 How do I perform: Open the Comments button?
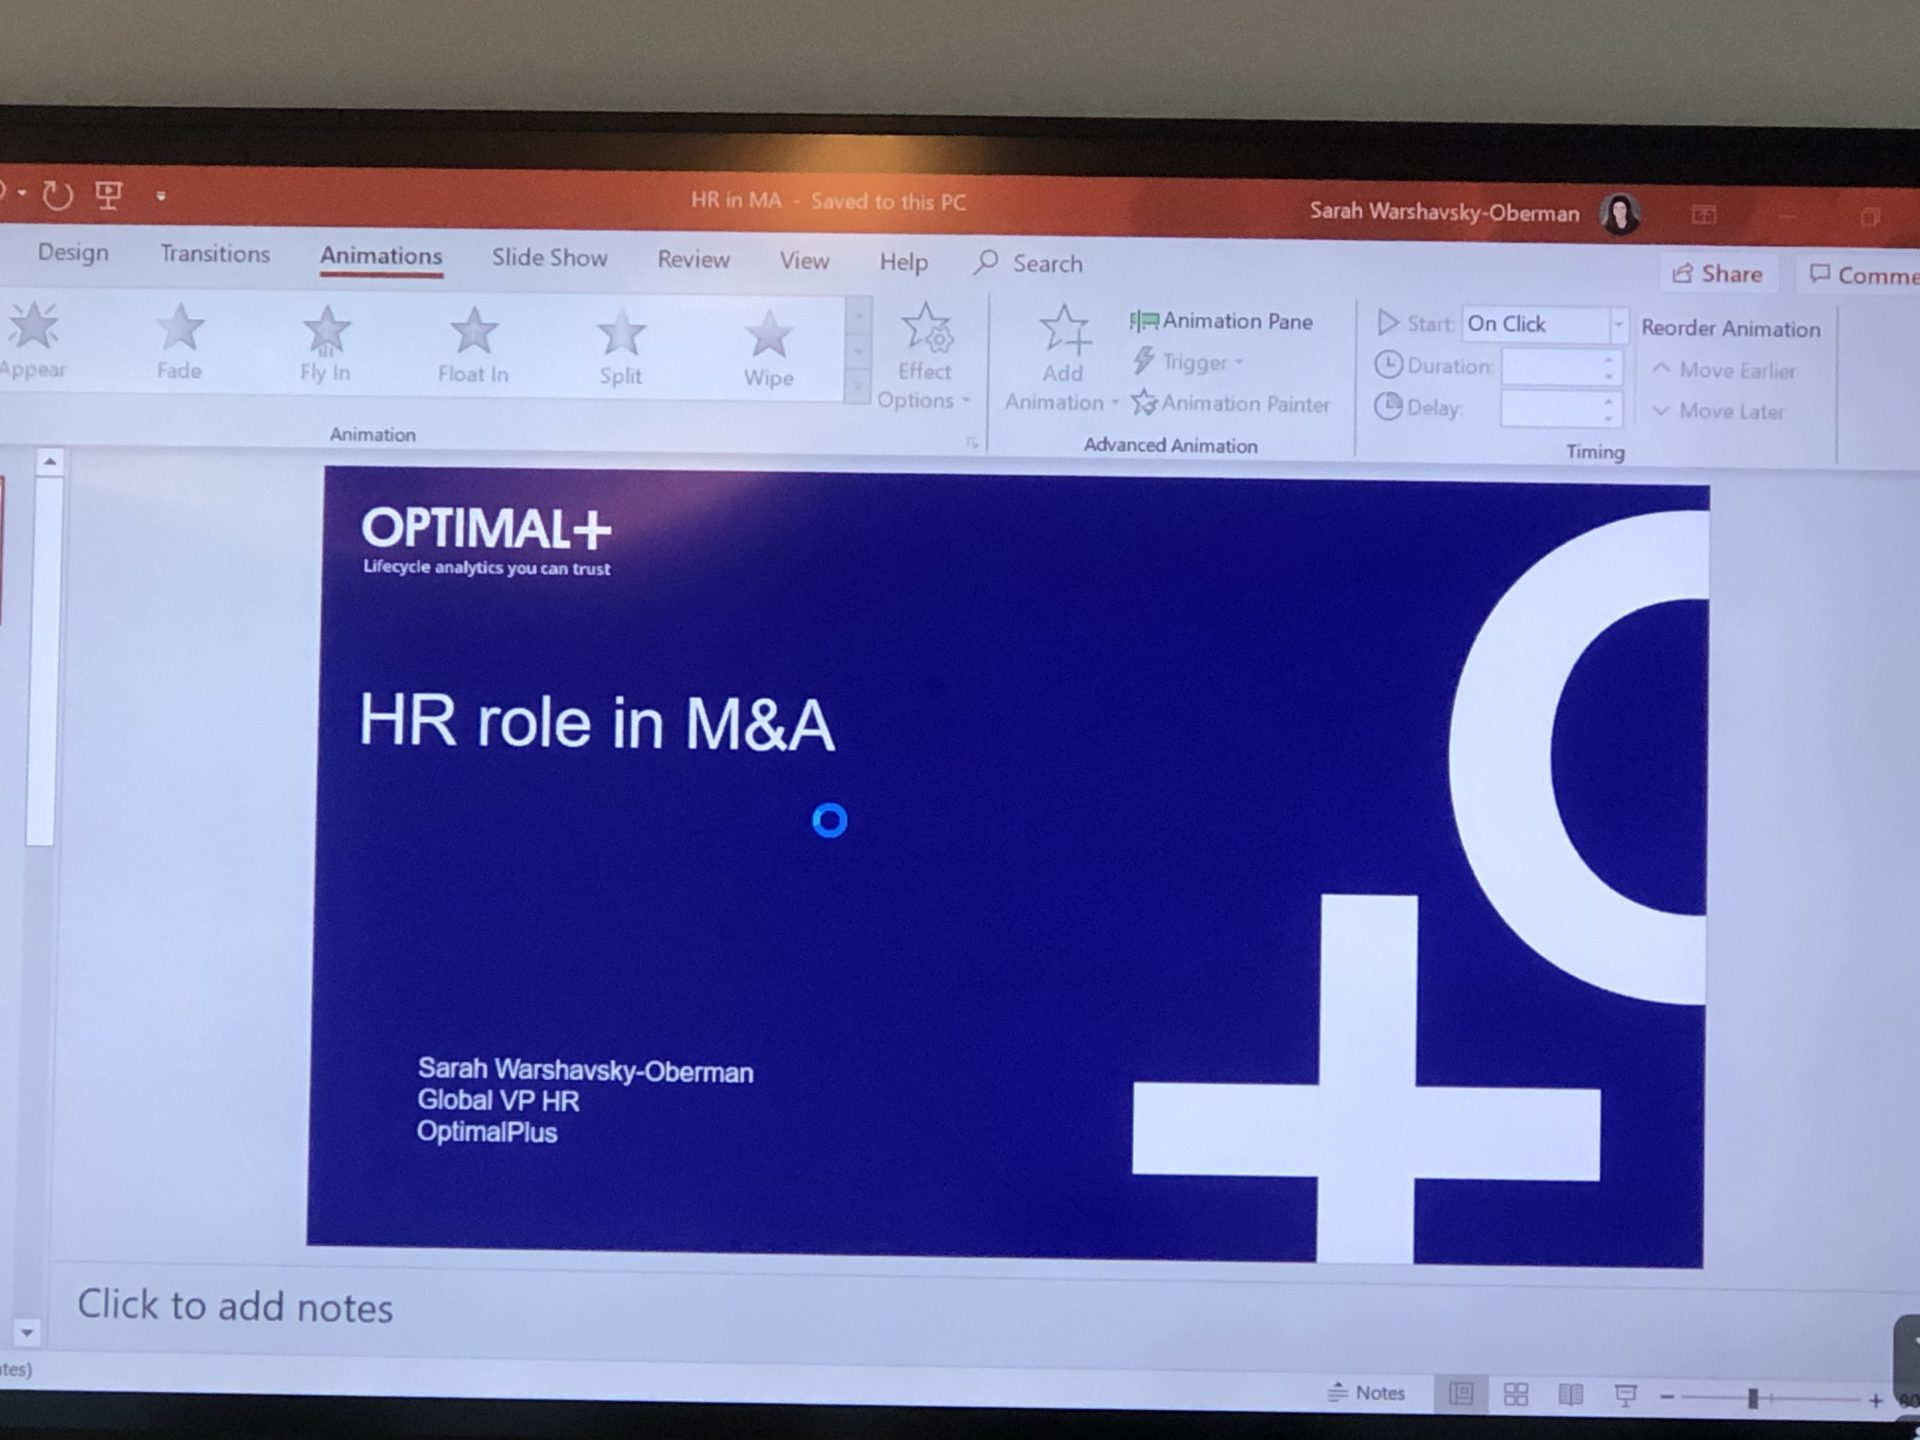click(x=1860, y=275)
